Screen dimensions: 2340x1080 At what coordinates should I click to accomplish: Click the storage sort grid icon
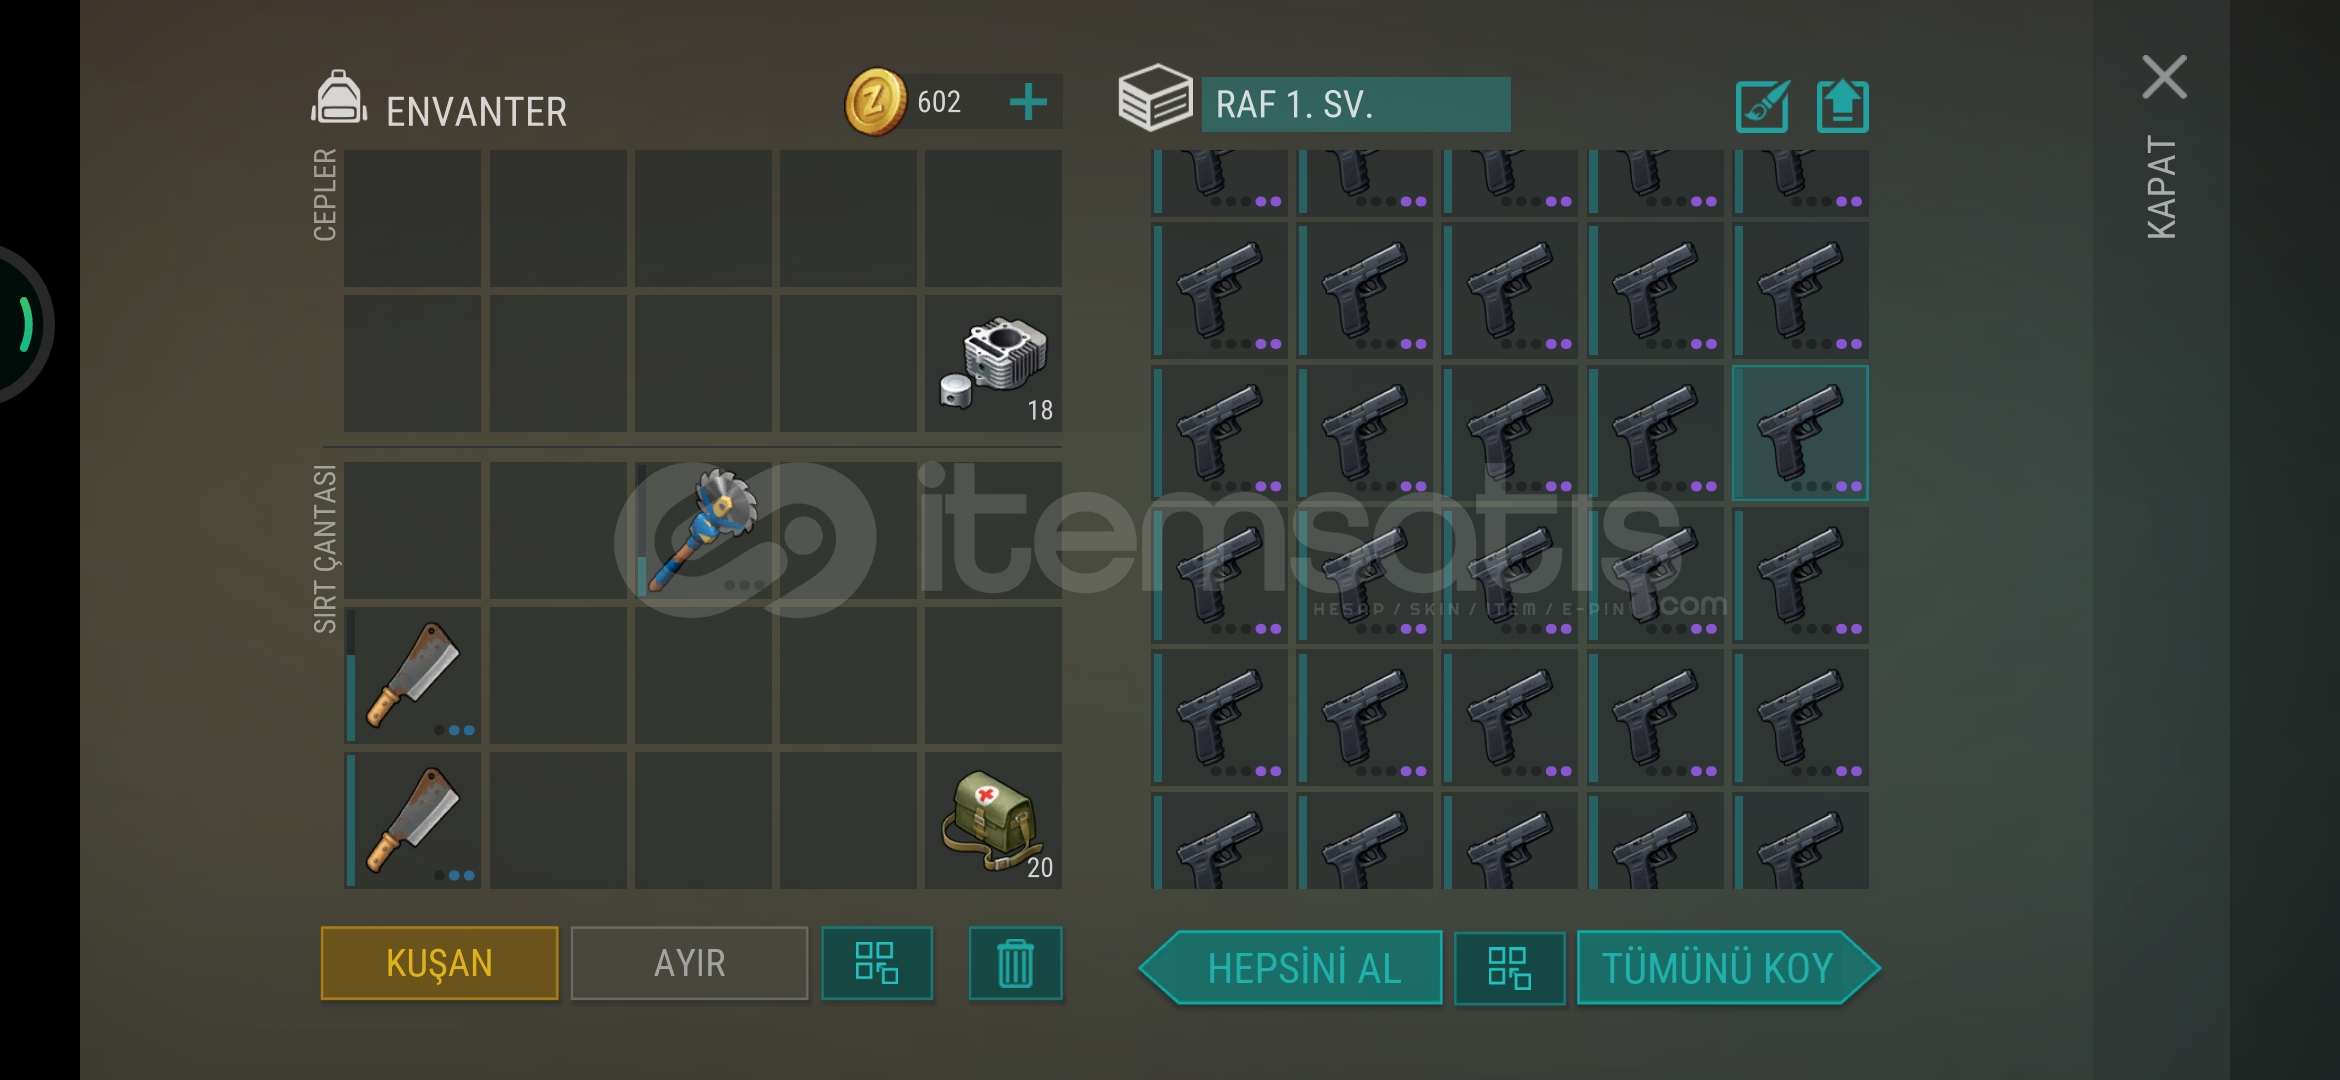point(1509,968)
